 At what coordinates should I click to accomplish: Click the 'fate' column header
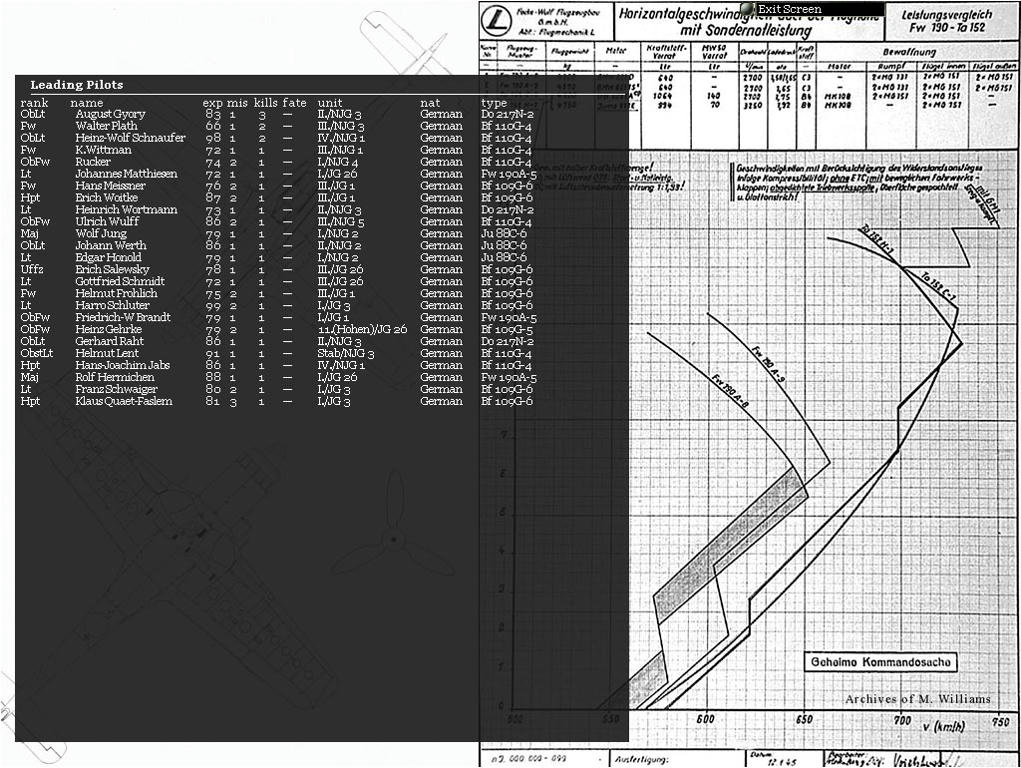294,103
